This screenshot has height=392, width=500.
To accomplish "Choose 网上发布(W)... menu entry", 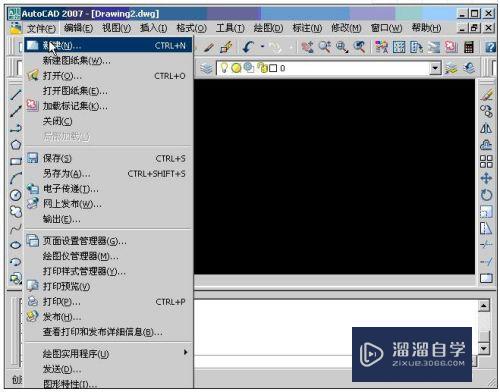I will tap(108, 204).
